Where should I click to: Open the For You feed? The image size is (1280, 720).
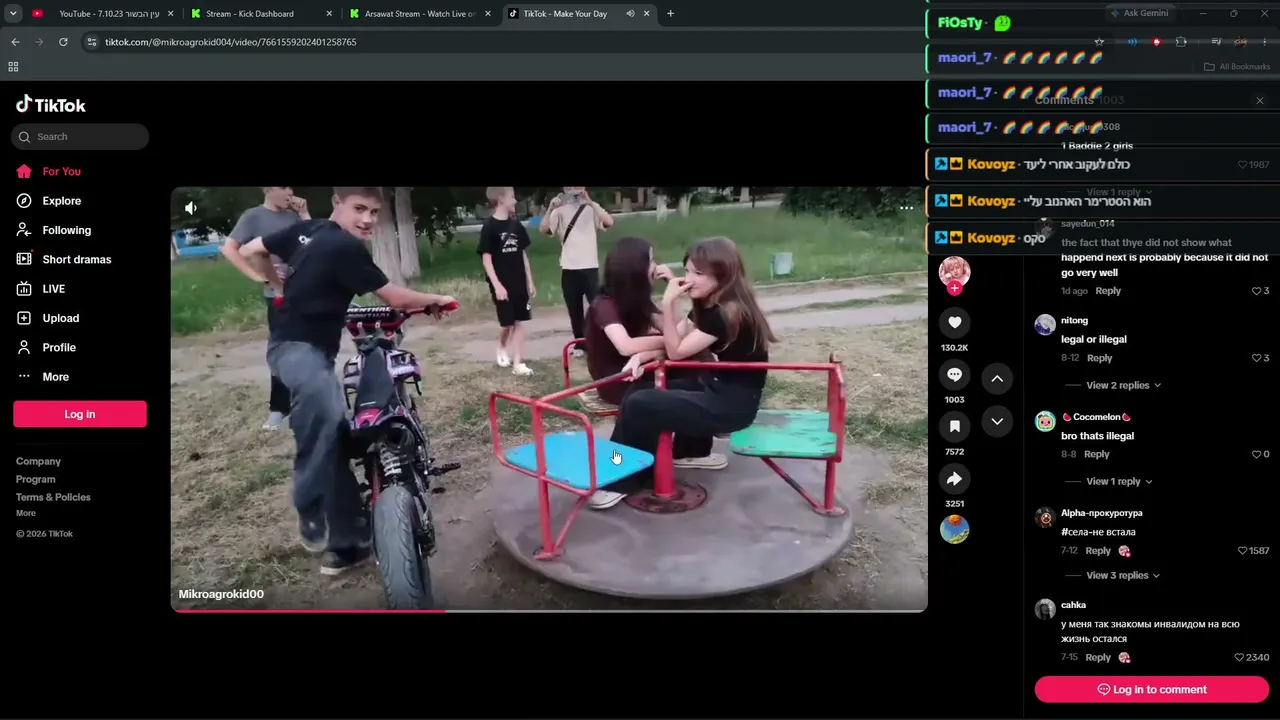tap(61, 172)
